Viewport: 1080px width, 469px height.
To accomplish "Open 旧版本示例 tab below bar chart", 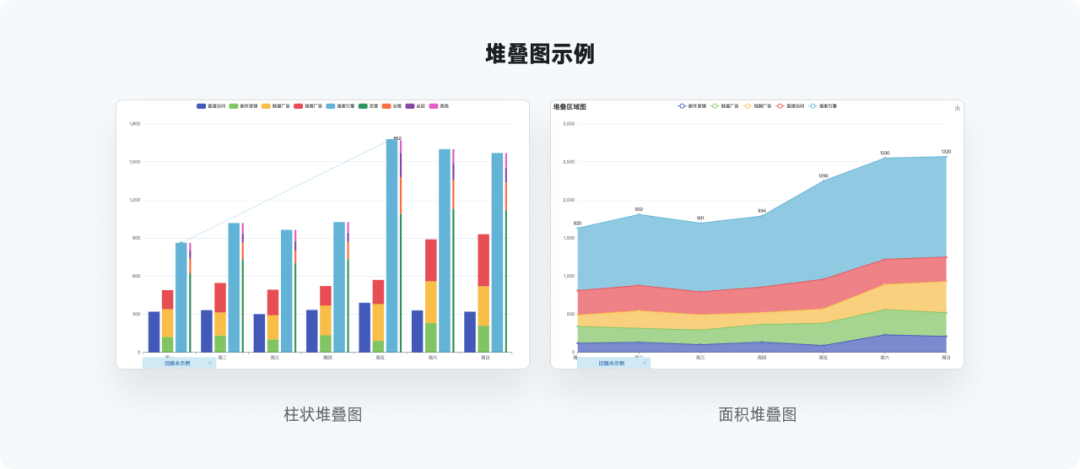I will [x=175, y=363].
